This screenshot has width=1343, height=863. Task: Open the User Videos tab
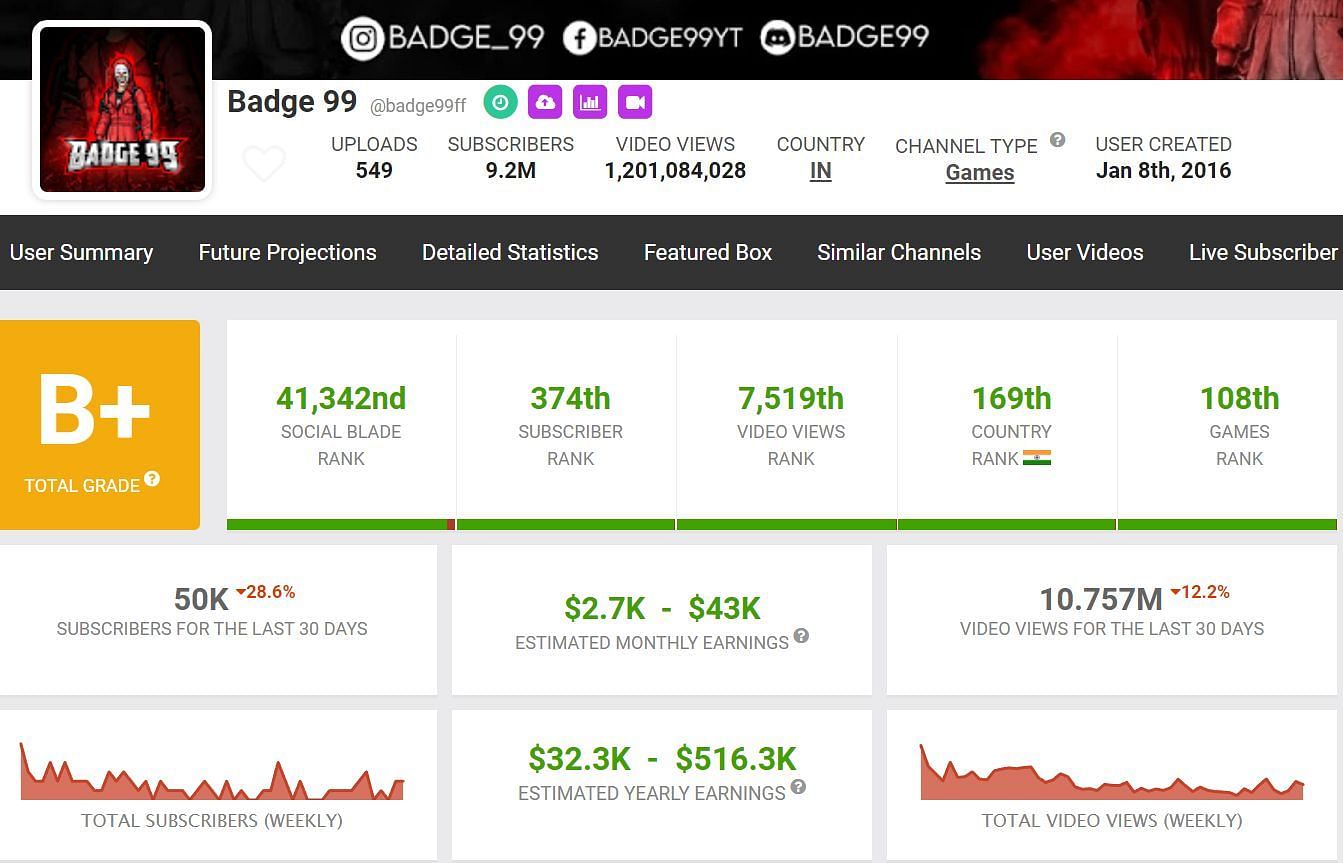1085,253
